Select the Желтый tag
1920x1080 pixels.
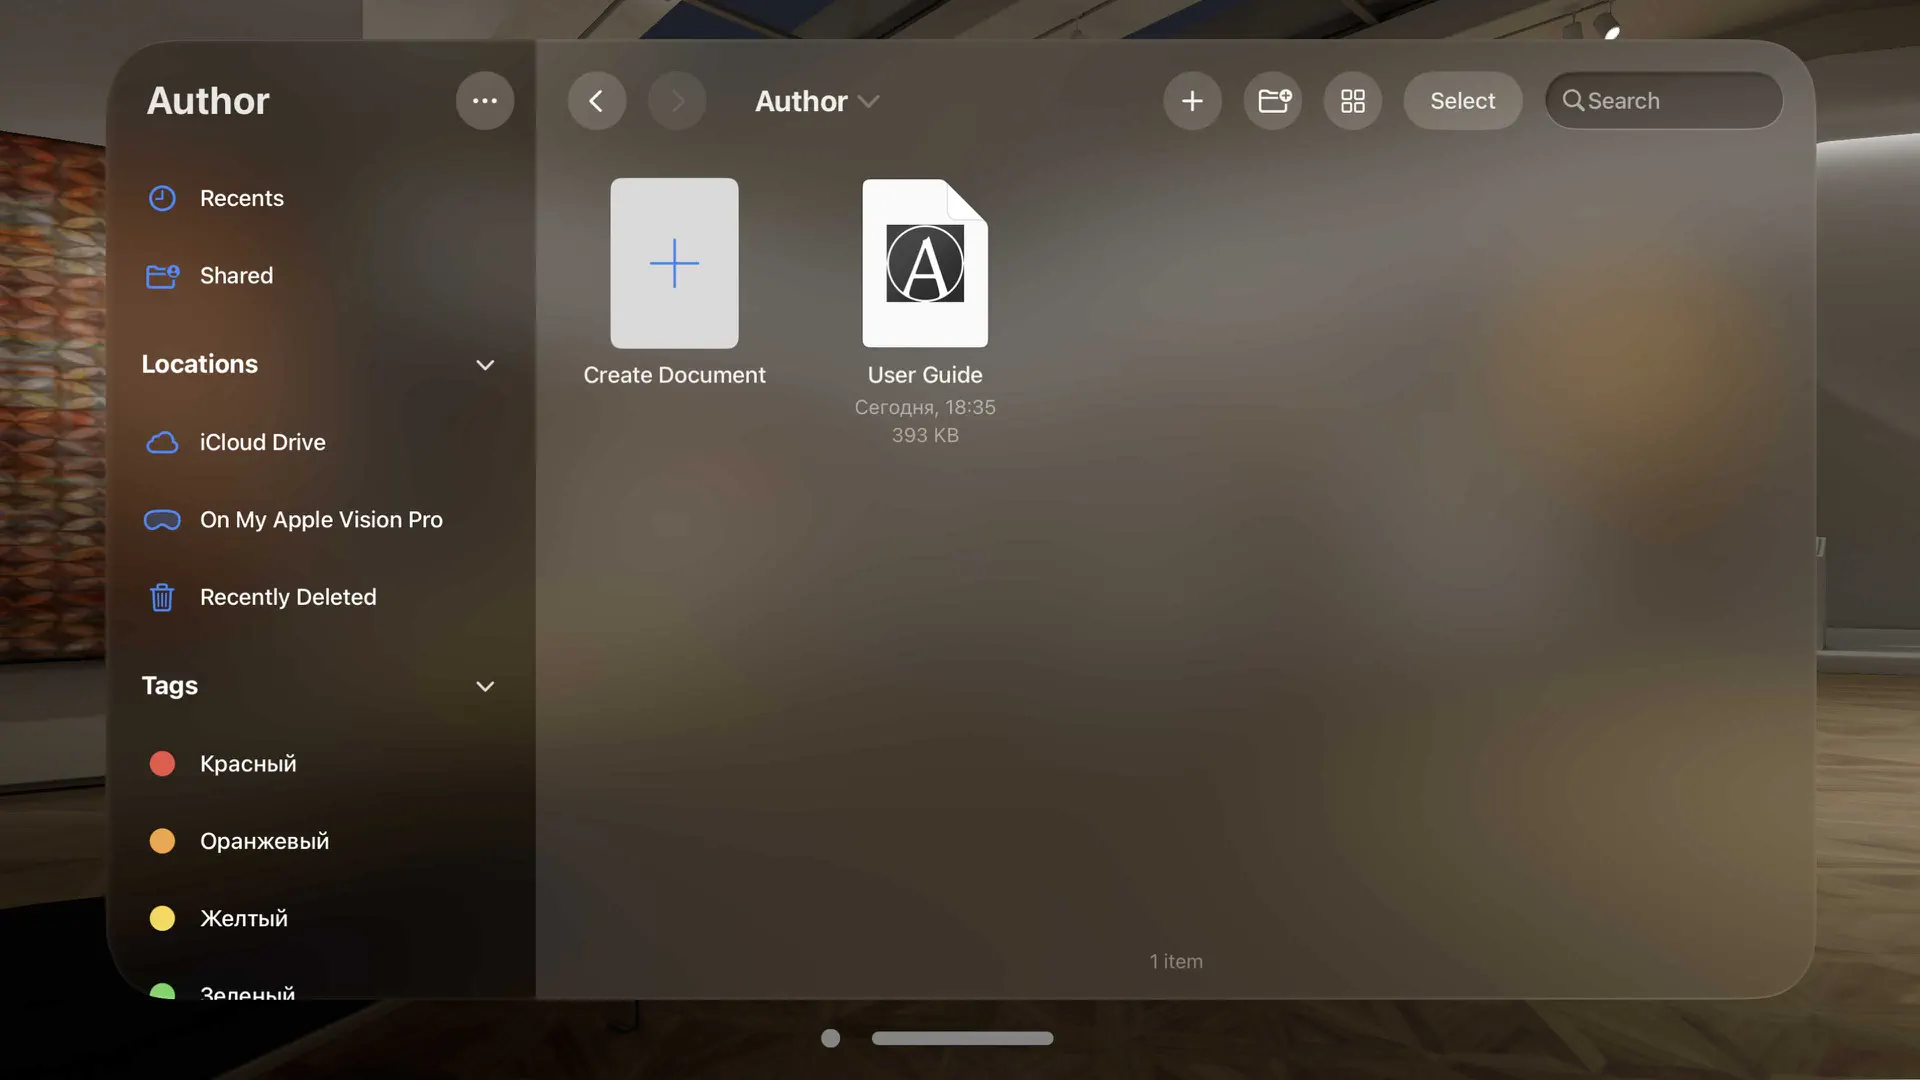click(x=244, y=918)
